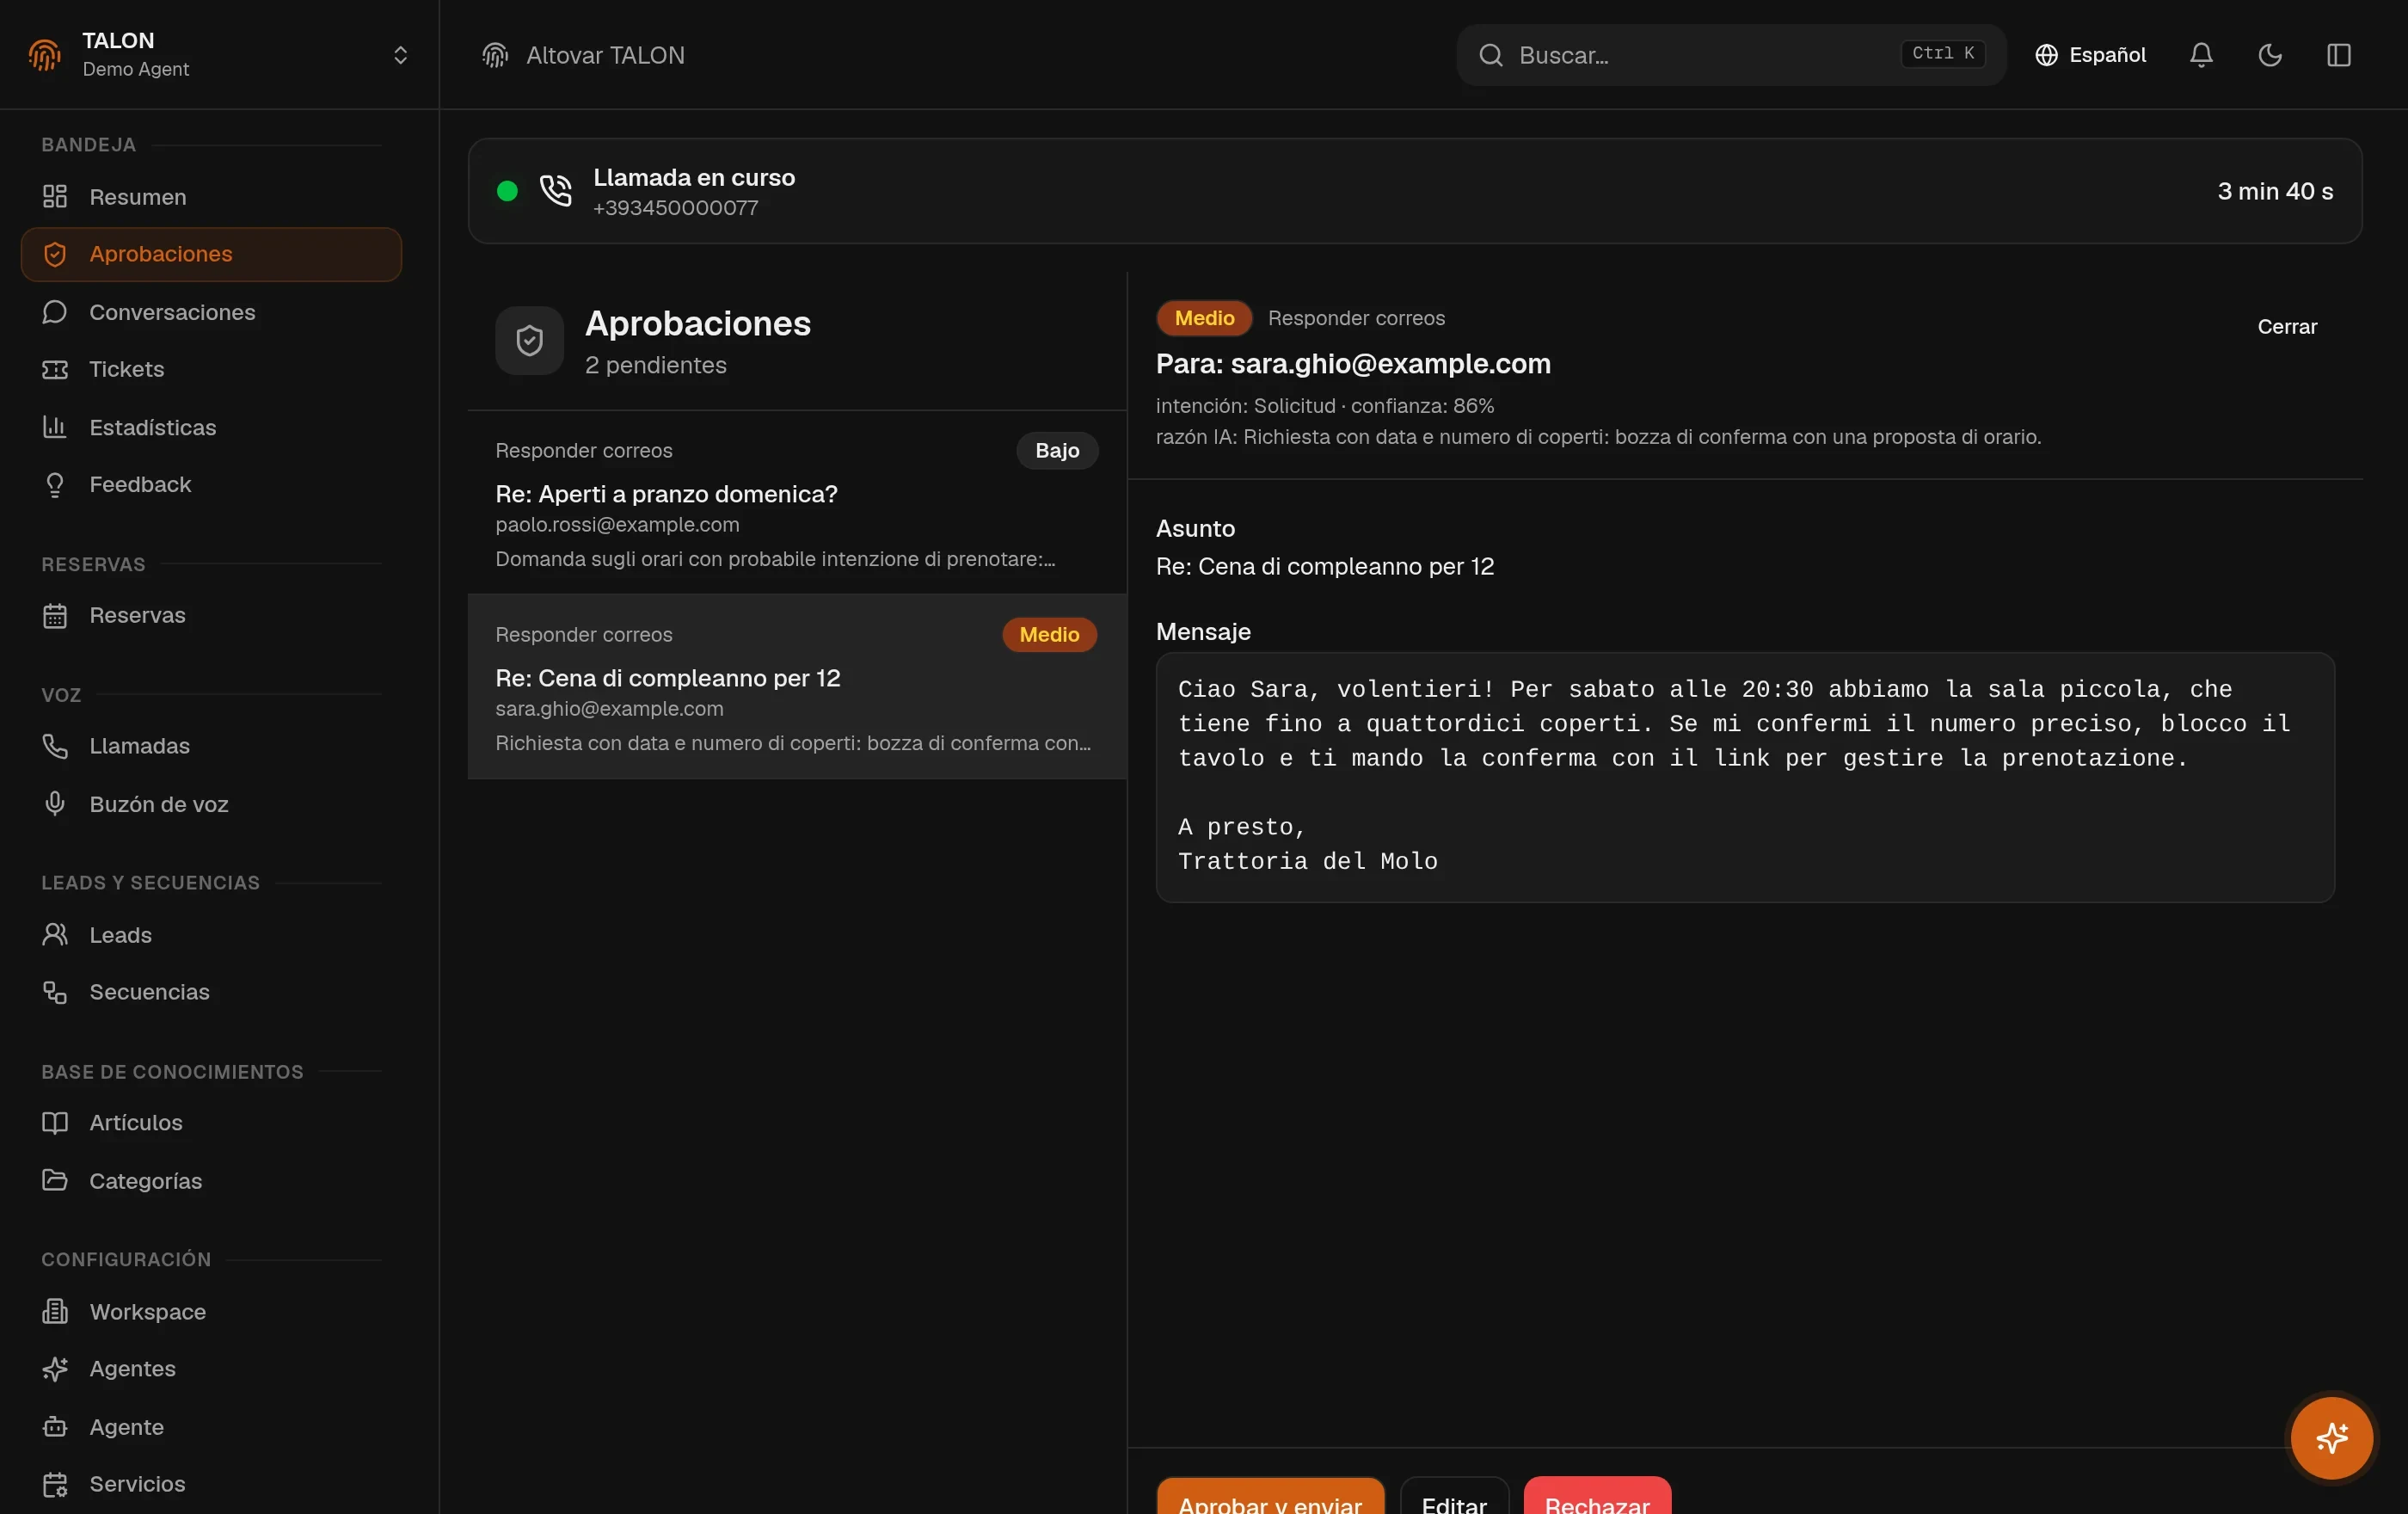Open the Artículos book icon

click(x=55, y=1122)
